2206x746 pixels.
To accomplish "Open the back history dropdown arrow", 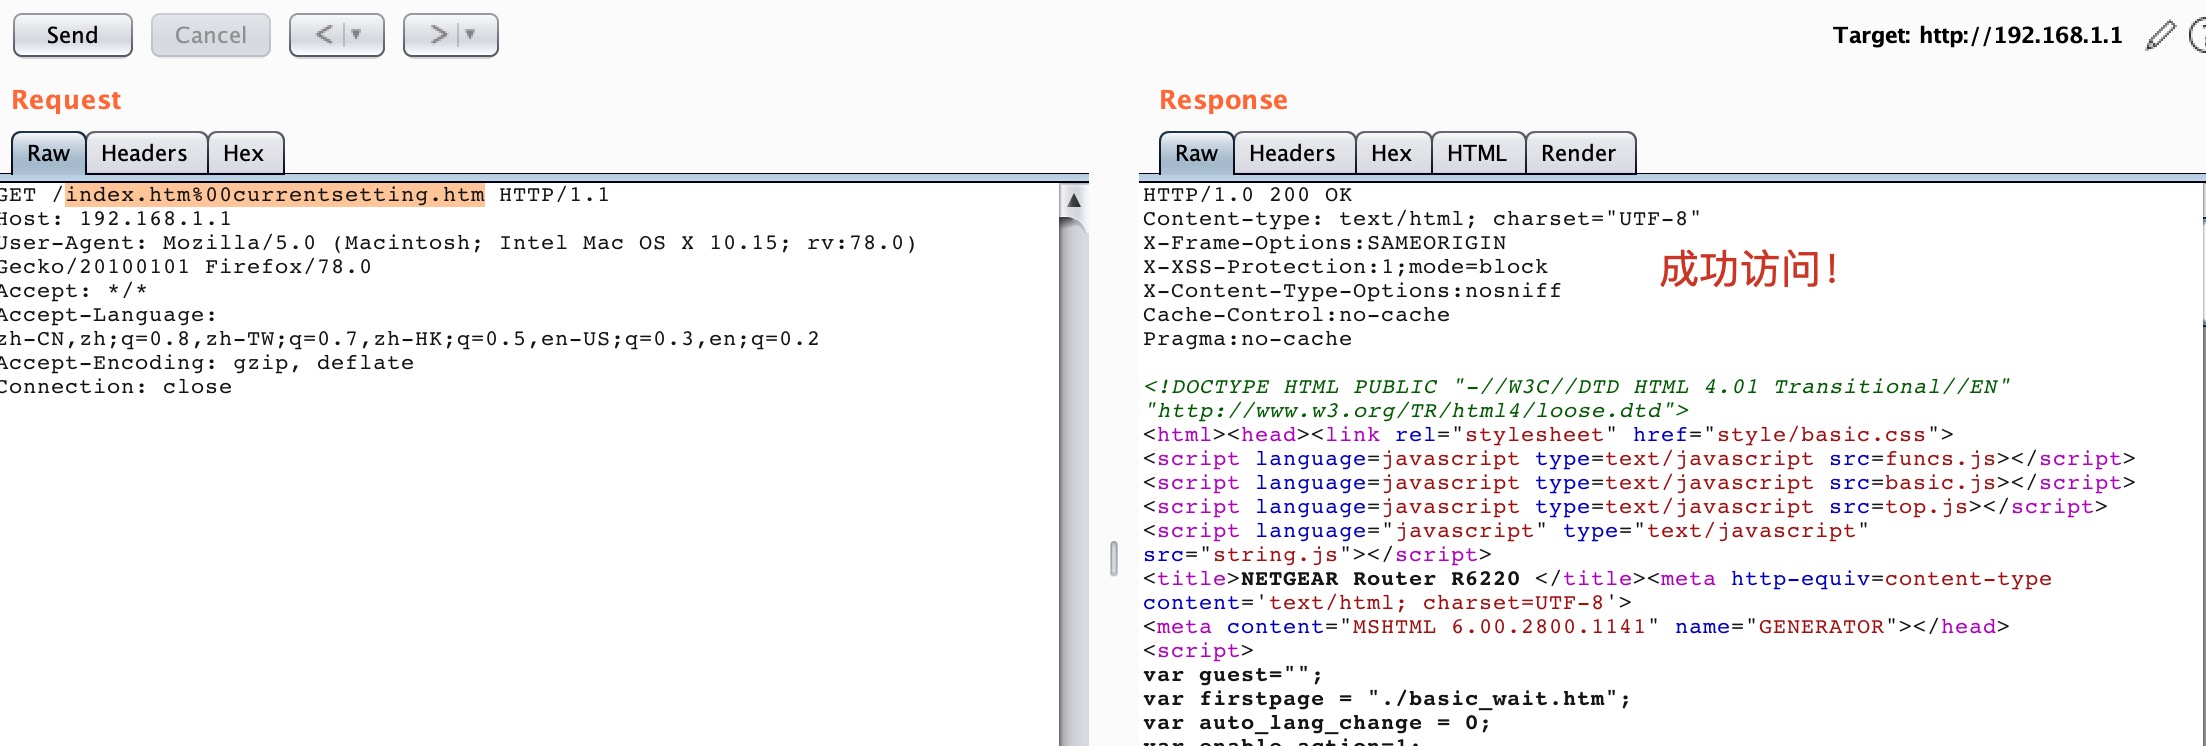I will click(x=356, y=35).
